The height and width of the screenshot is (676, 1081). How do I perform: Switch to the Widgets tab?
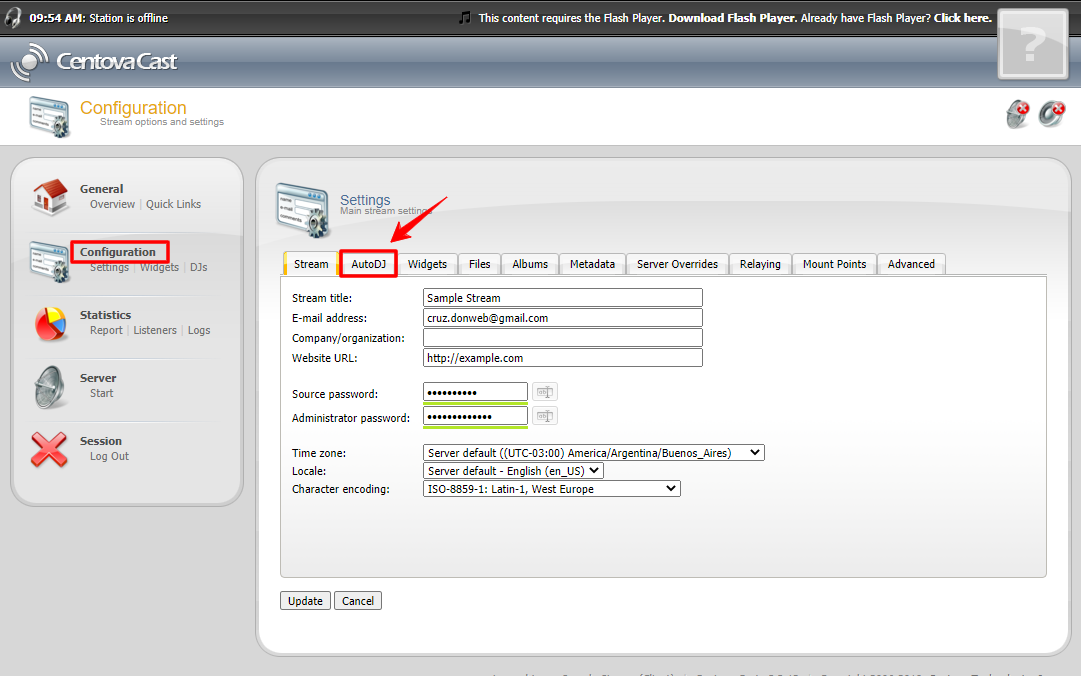pyautogui.click(x=427, y=264)
